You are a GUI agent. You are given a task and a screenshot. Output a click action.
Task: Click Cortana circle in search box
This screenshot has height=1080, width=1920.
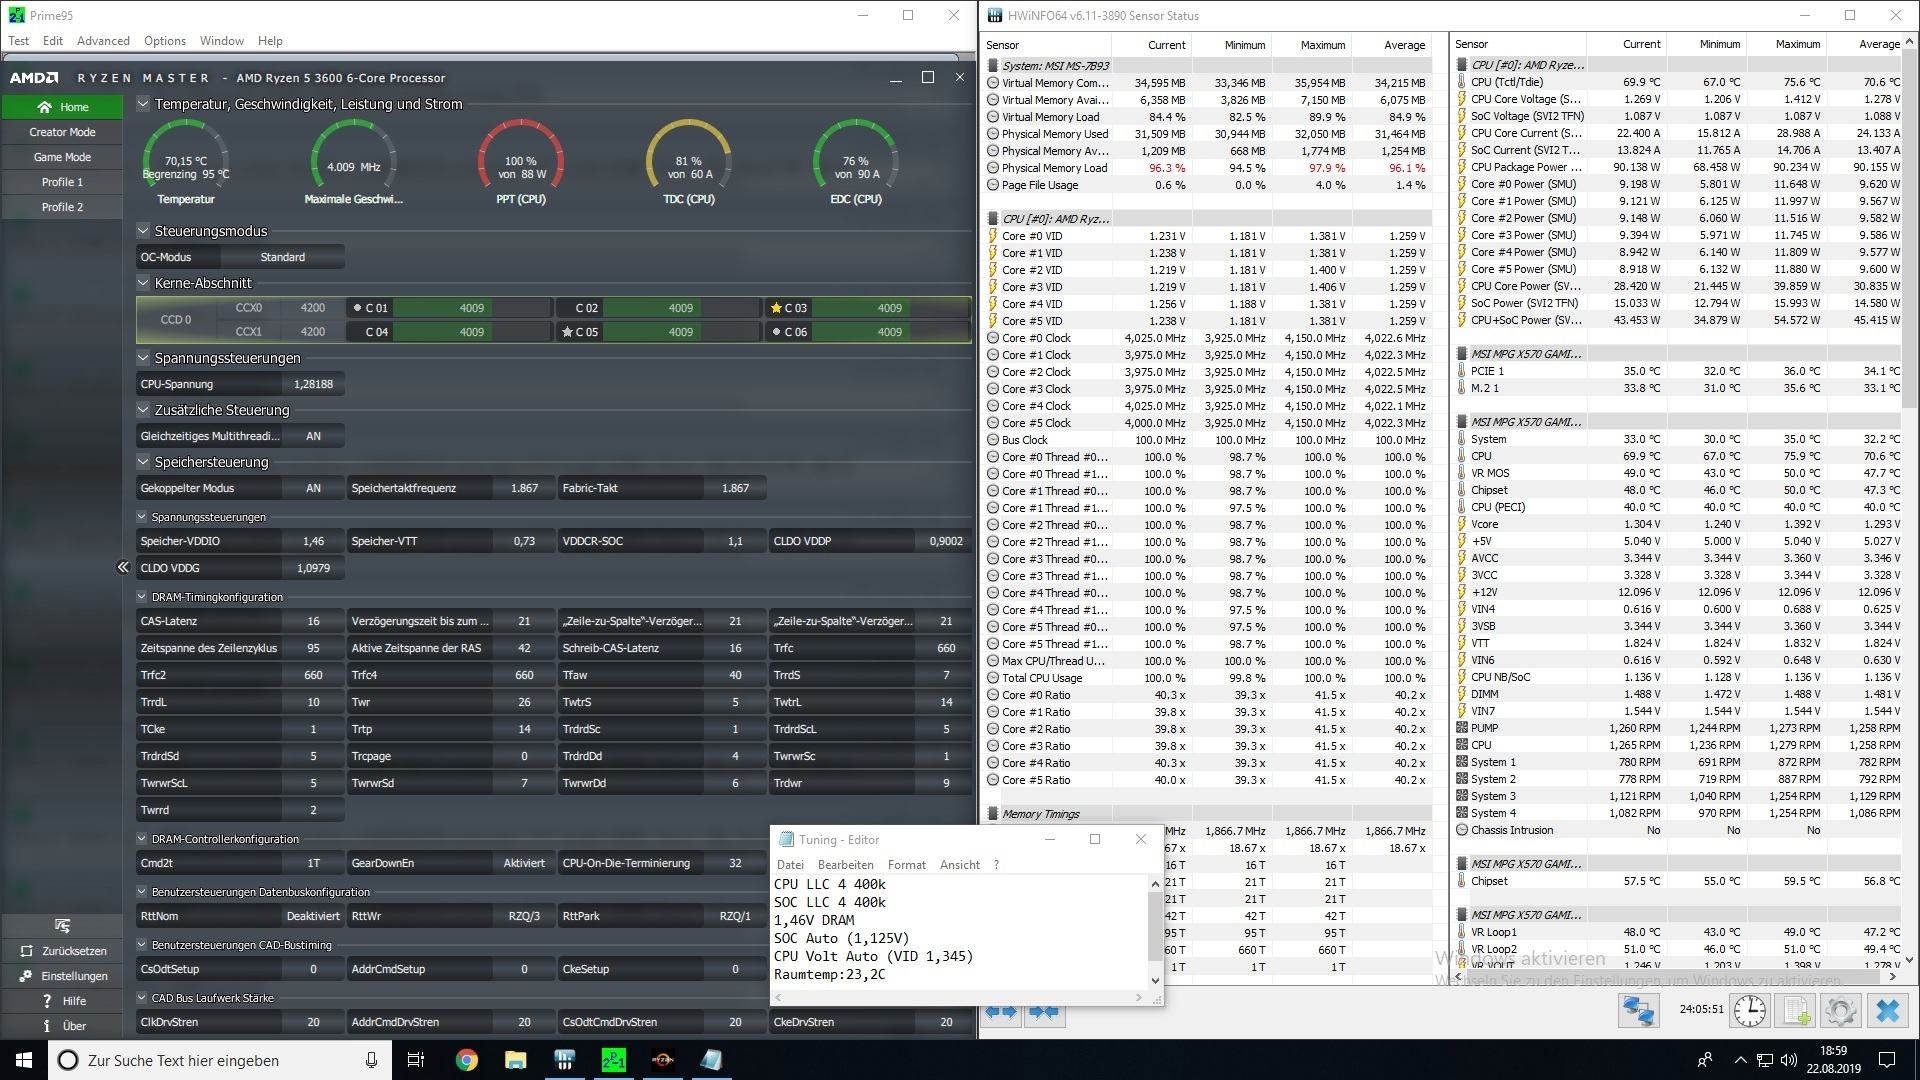pos(68,1060)
